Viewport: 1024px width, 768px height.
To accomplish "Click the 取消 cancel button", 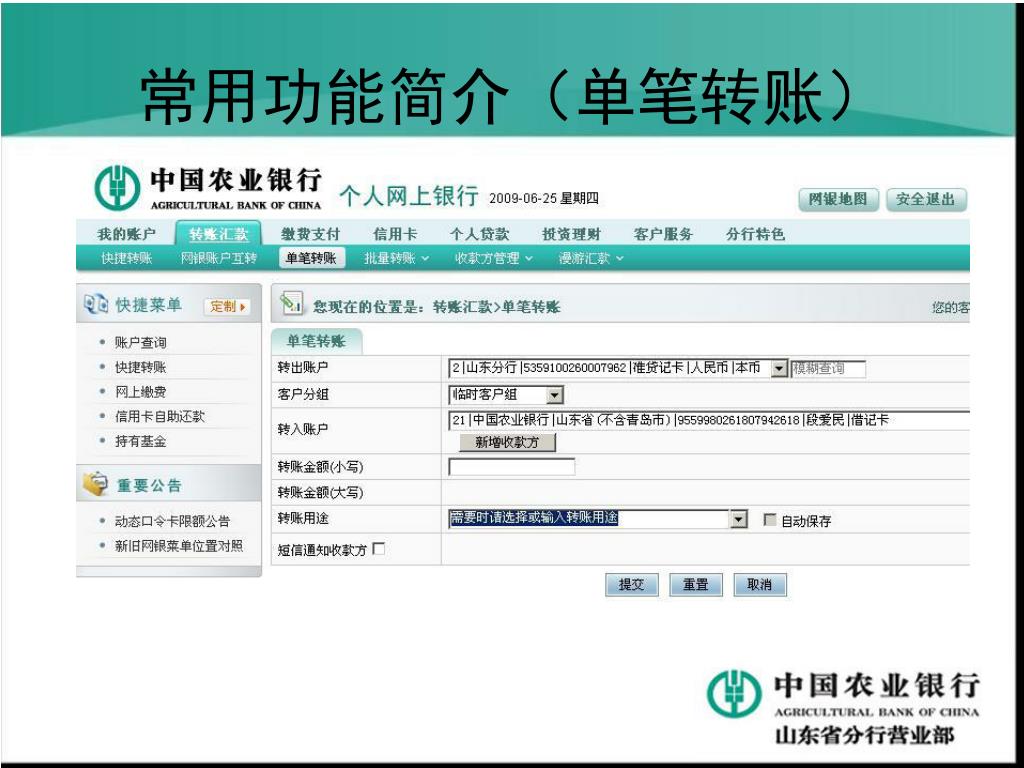I will (760, 584).
